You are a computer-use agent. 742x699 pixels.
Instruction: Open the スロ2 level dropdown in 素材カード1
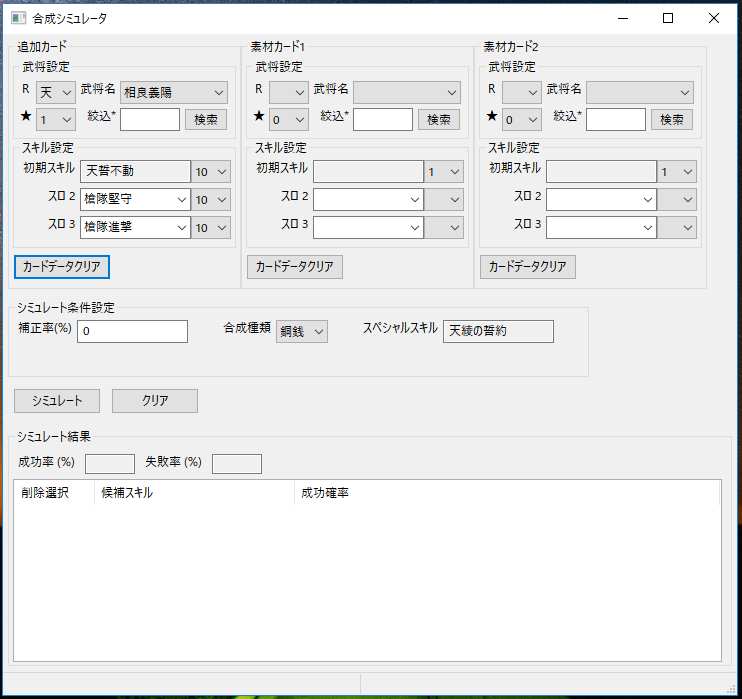click(444, 200)
